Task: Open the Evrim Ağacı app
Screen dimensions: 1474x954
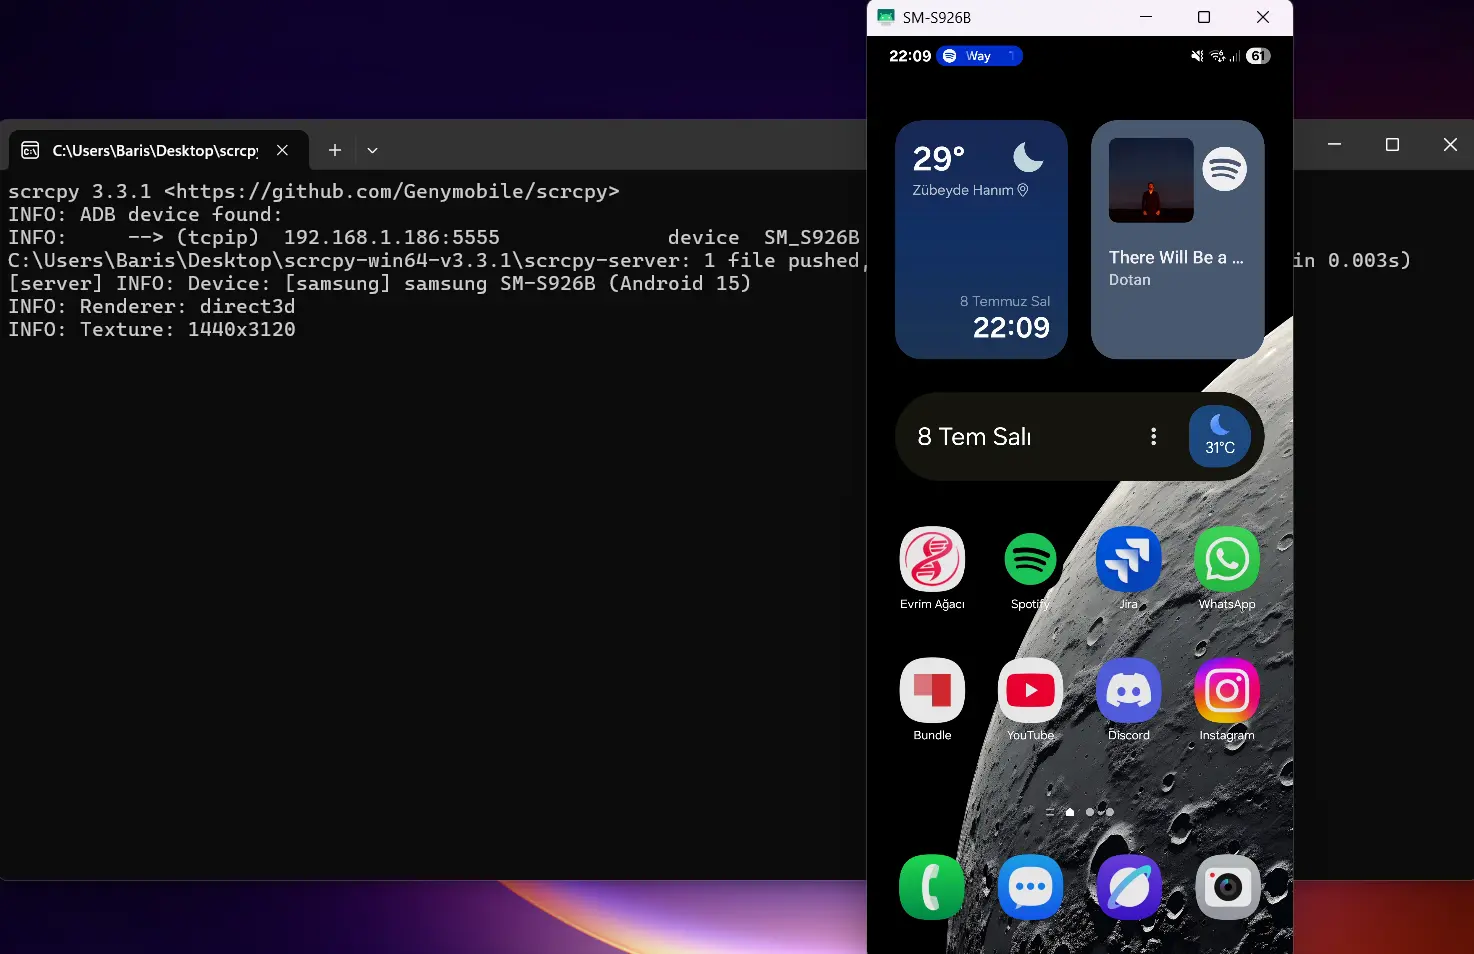Action: (x=932, y=559)
